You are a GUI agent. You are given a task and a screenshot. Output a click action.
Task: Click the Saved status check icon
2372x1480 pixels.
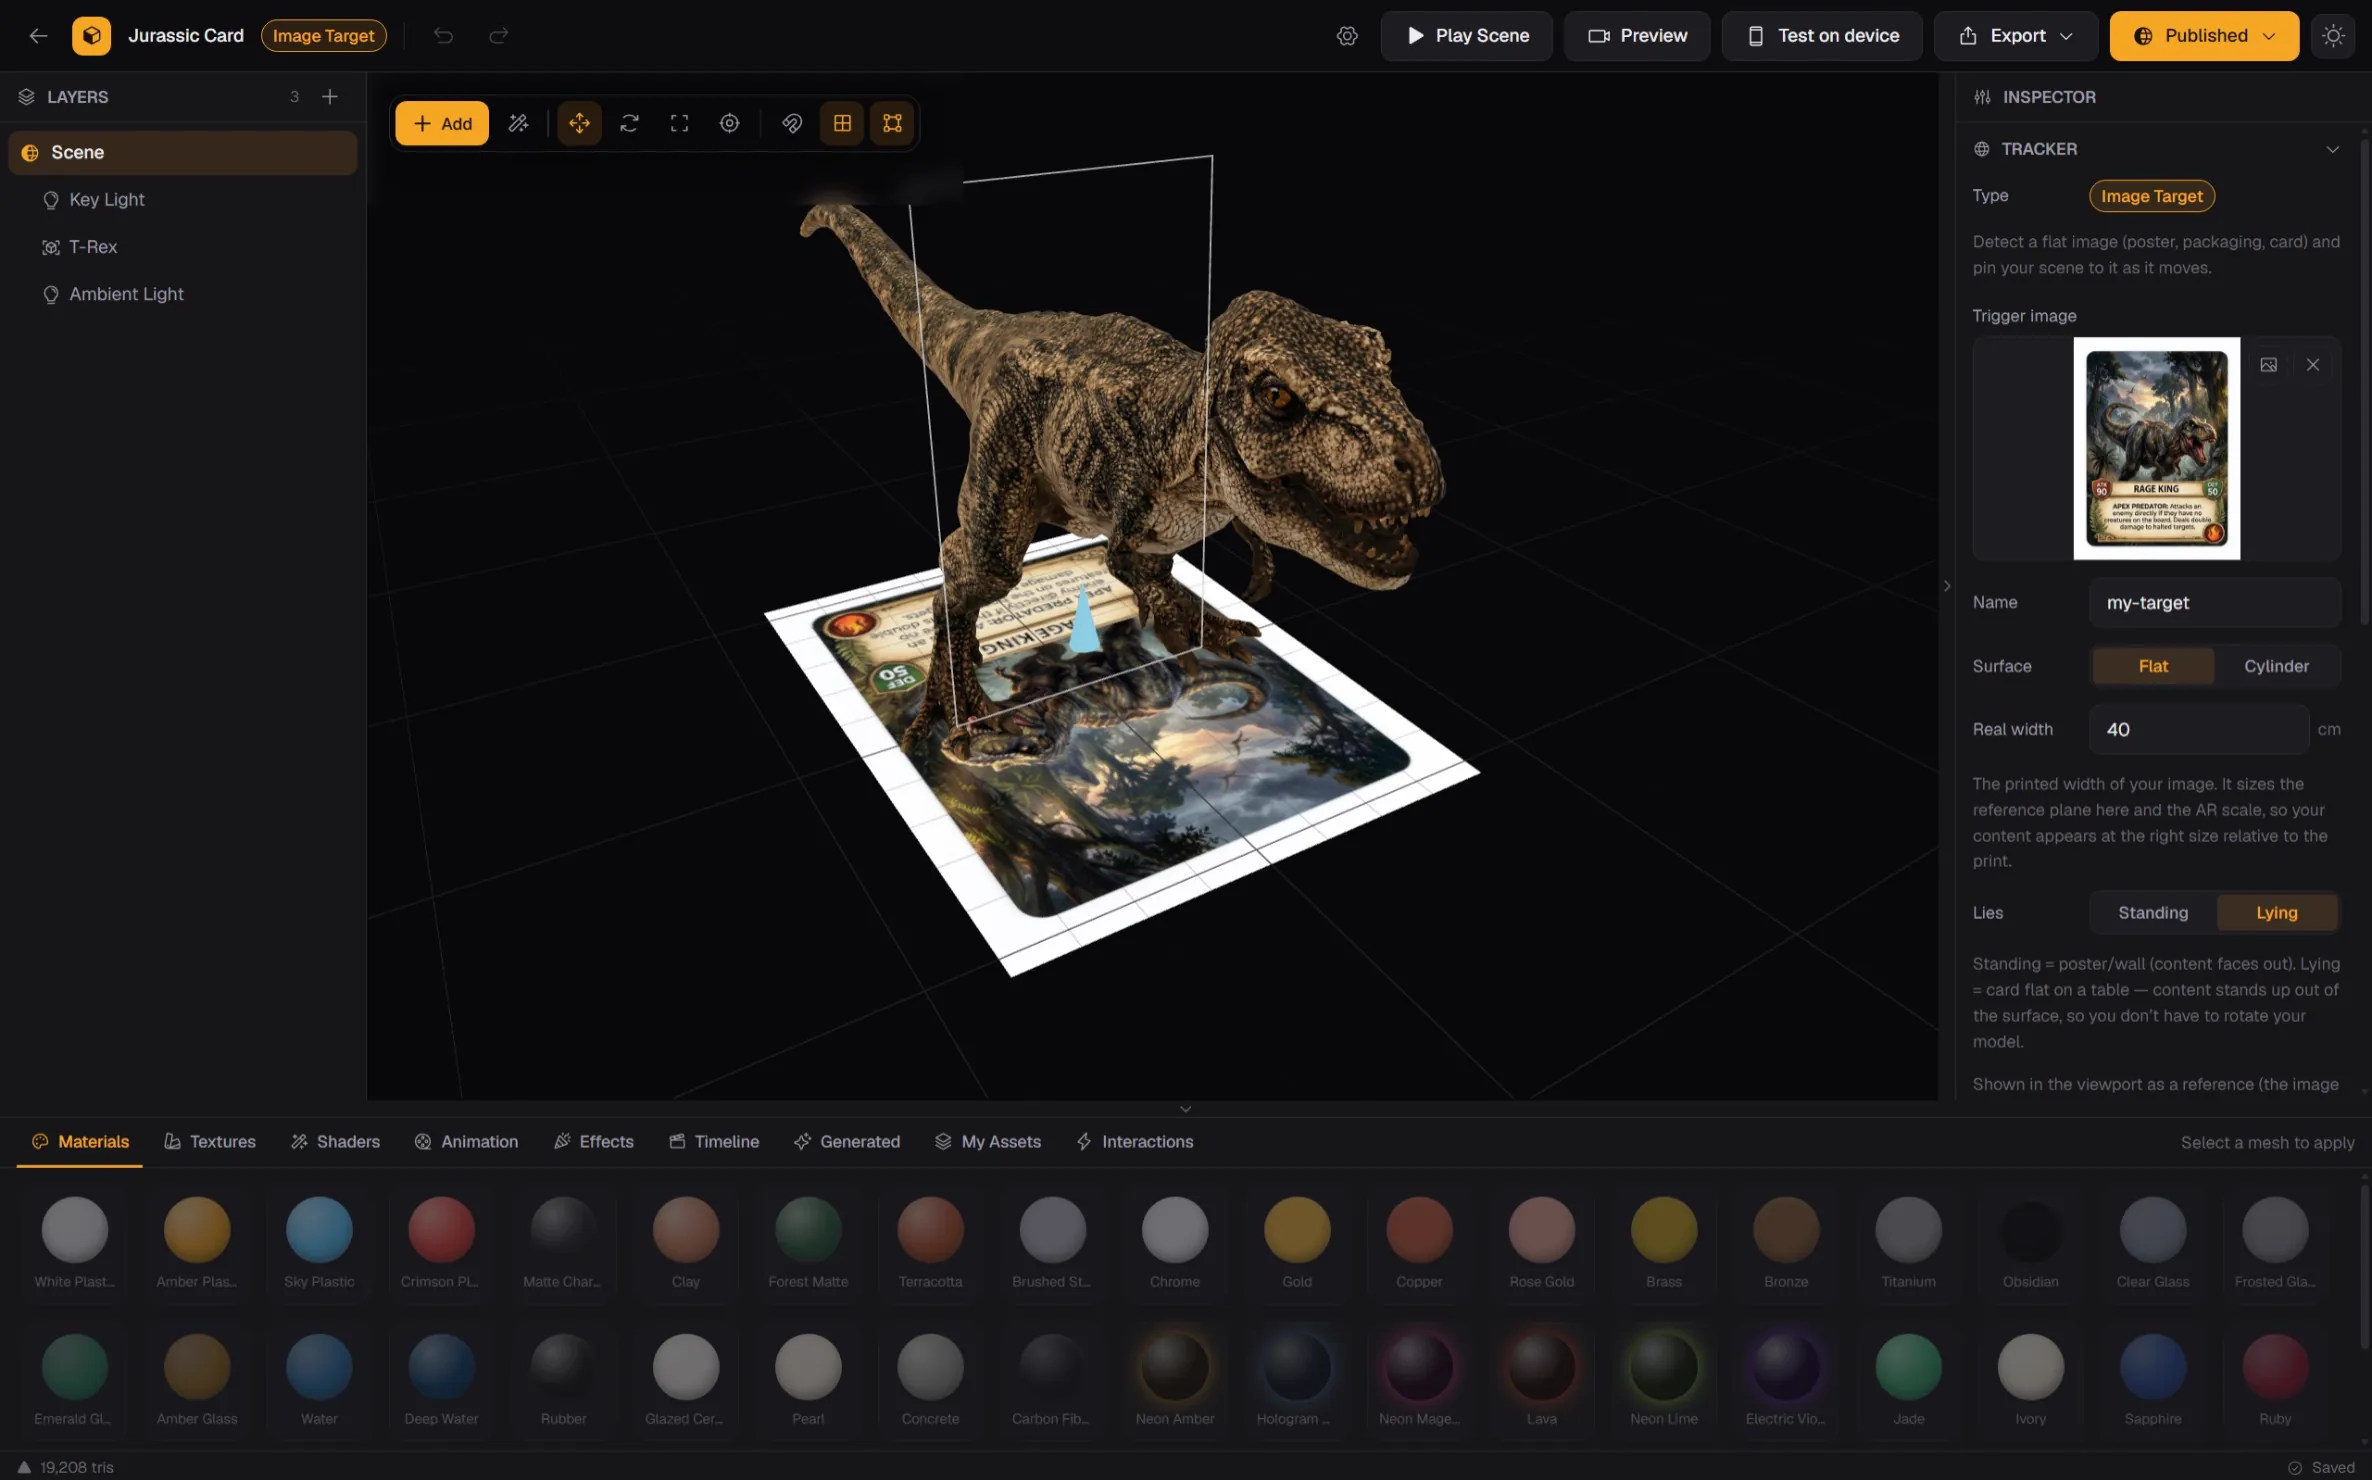2295,1468
